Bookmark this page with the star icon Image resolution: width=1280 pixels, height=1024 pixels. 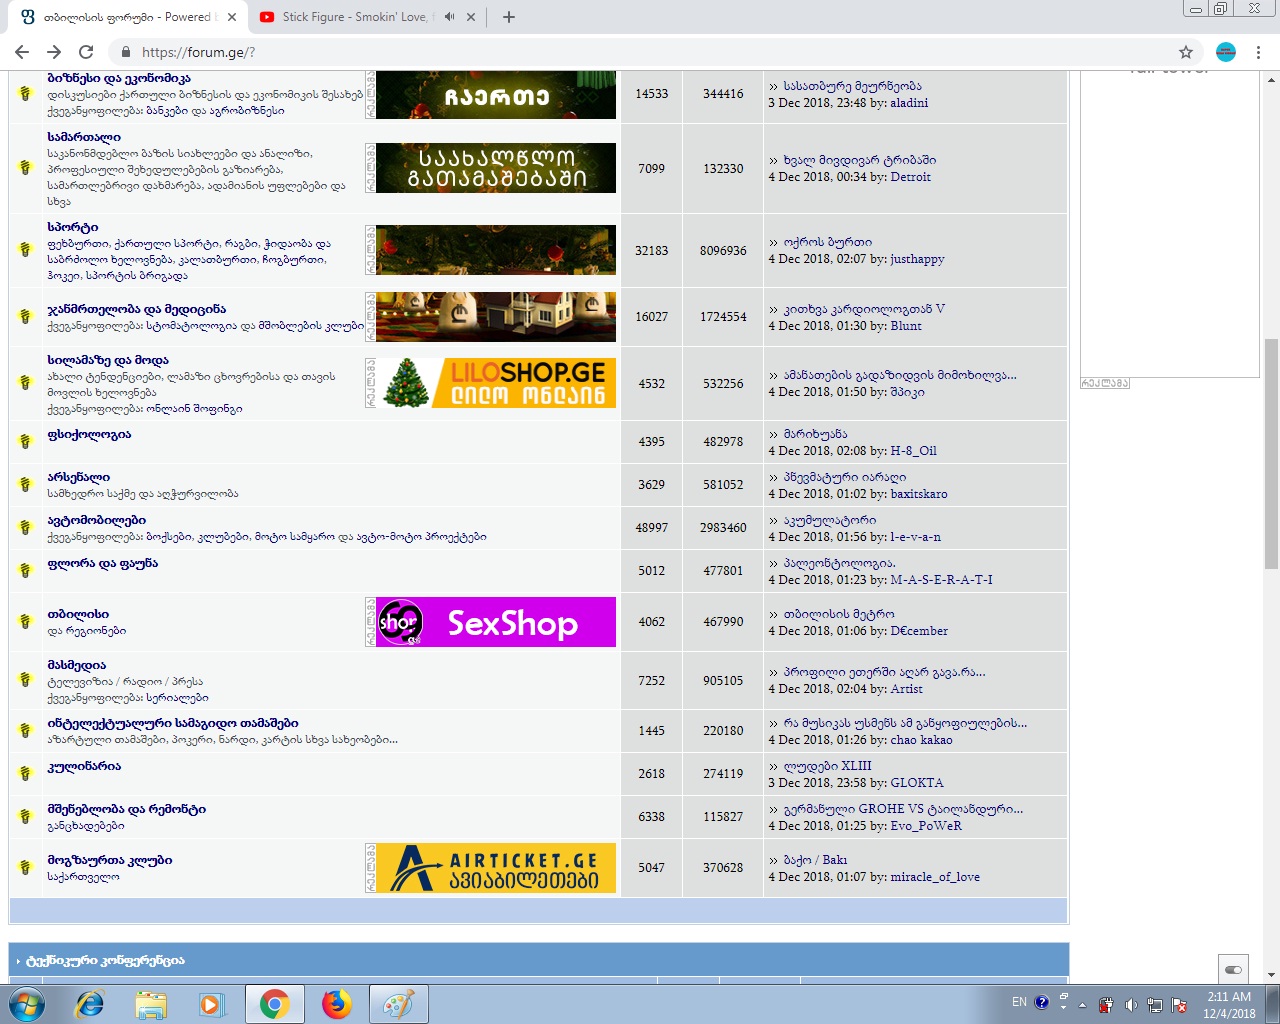click(x=1186, y=52)
